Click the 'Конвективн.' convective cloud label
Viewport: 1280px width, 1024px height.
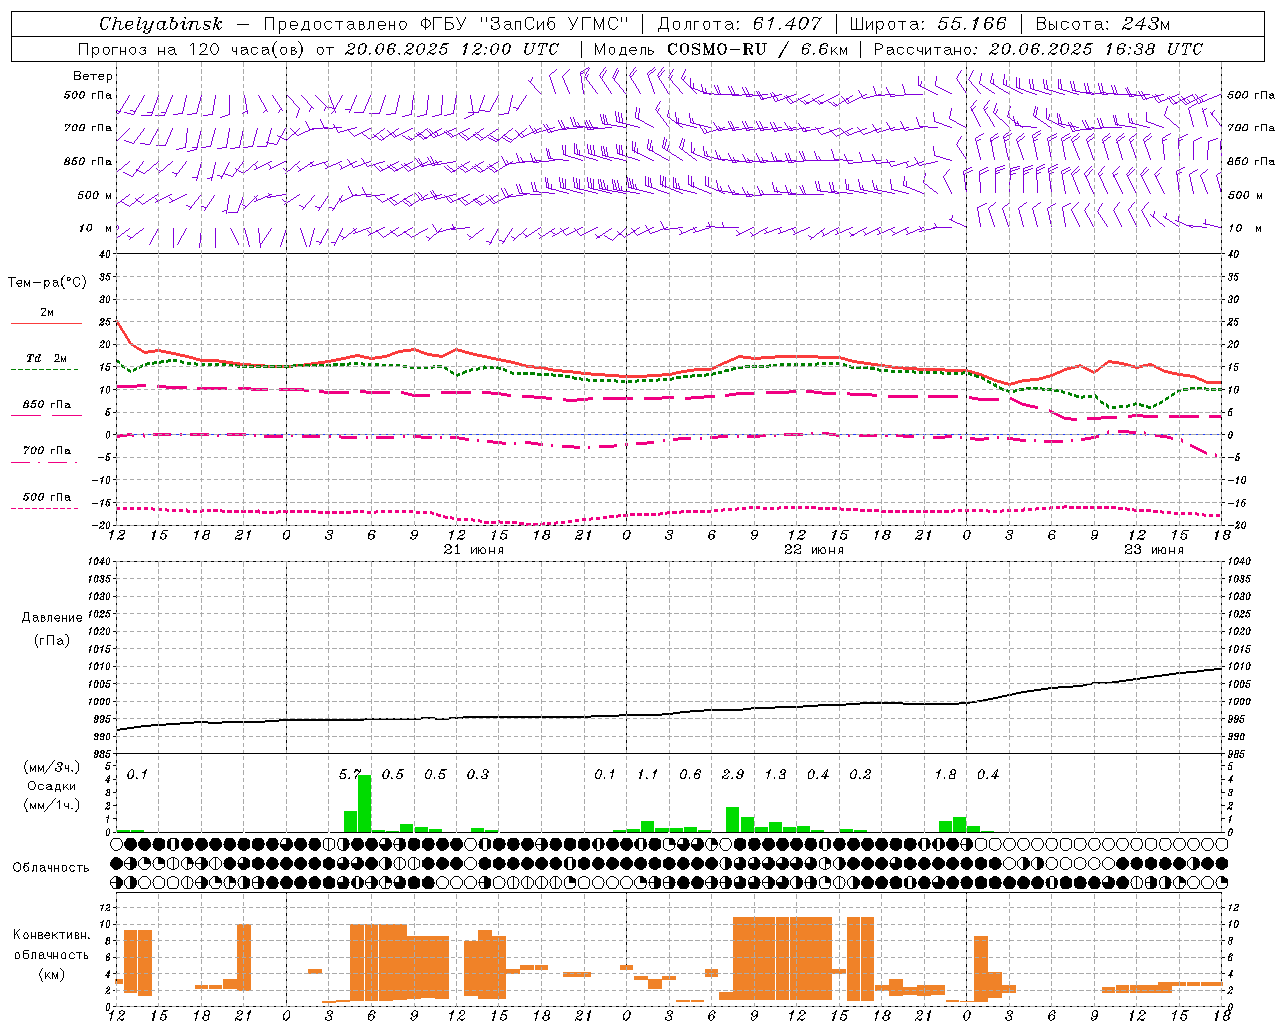point(52,935)
